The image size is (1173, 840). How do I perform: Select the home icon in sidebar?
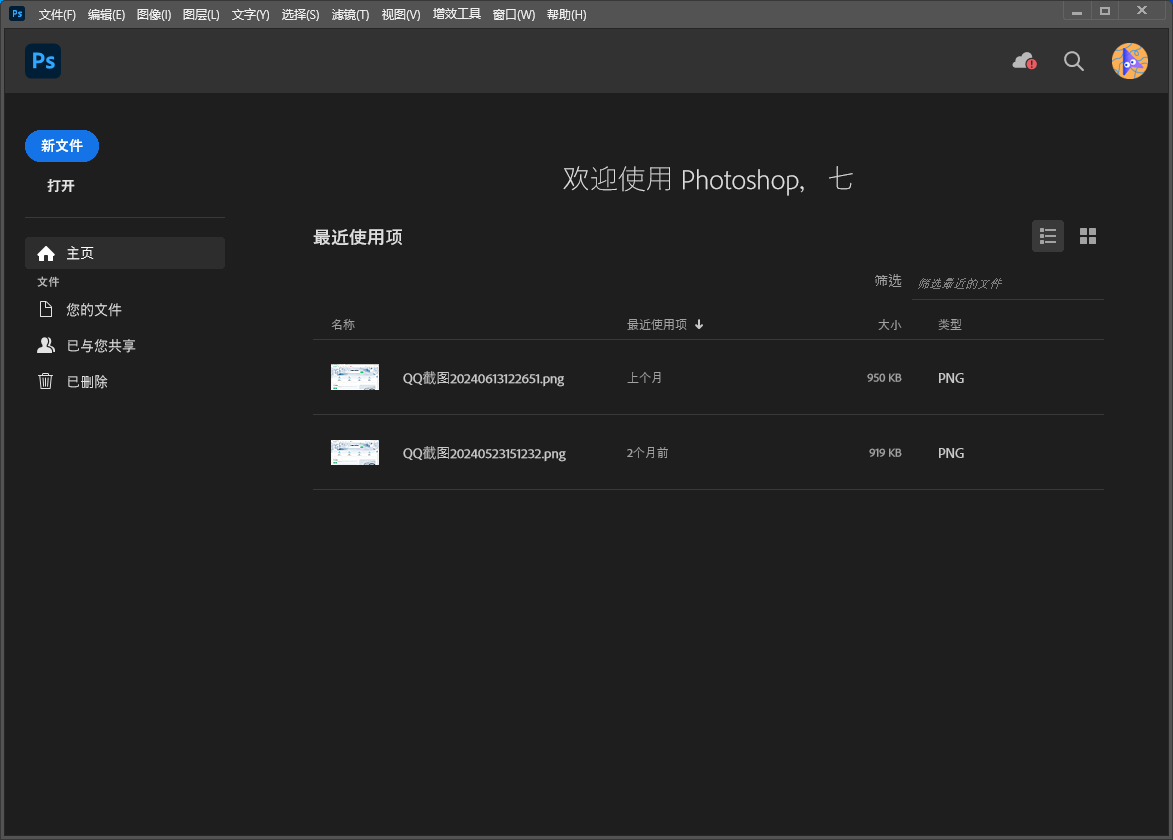[46, 253]
